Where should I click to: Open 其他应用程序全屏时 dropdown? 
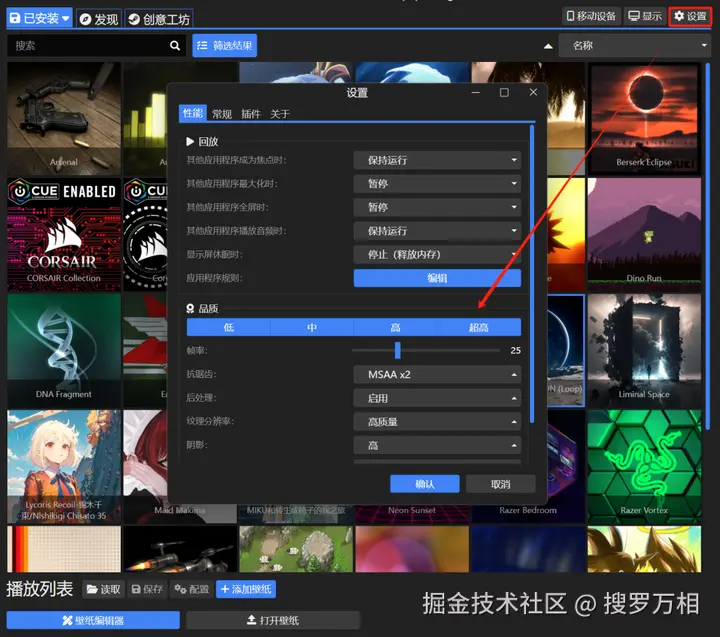pyautogui.click(x=437, y=207)
